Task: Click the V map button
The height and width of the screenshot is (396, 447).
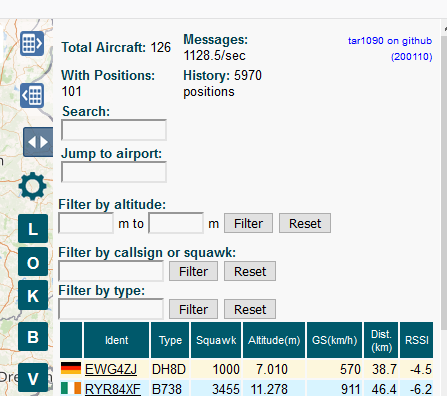Action: click(33, 378)
